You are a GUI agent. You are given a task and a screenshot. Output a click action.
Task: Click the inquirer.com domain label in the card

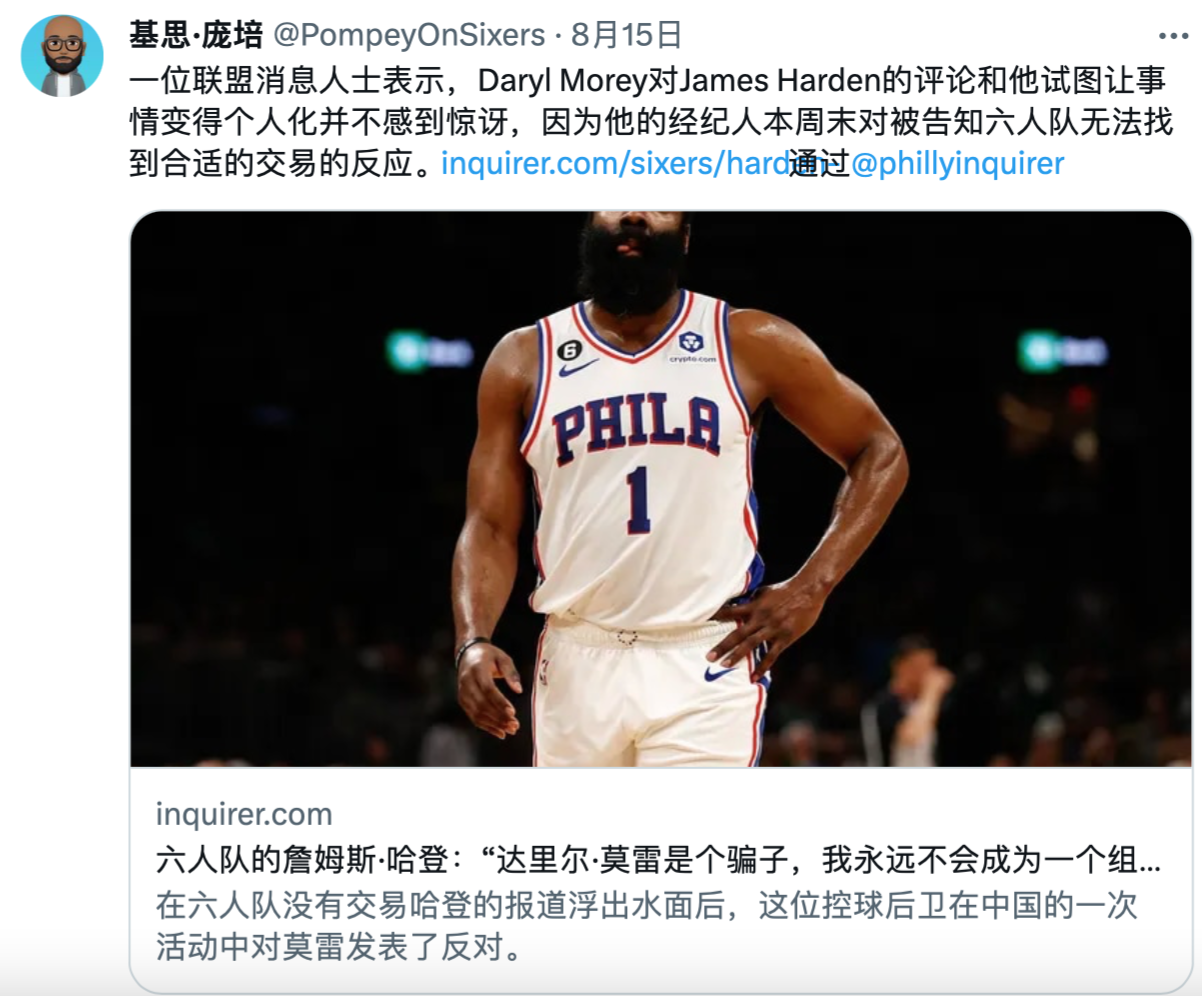pyautogui.click(x=244, y=814)
